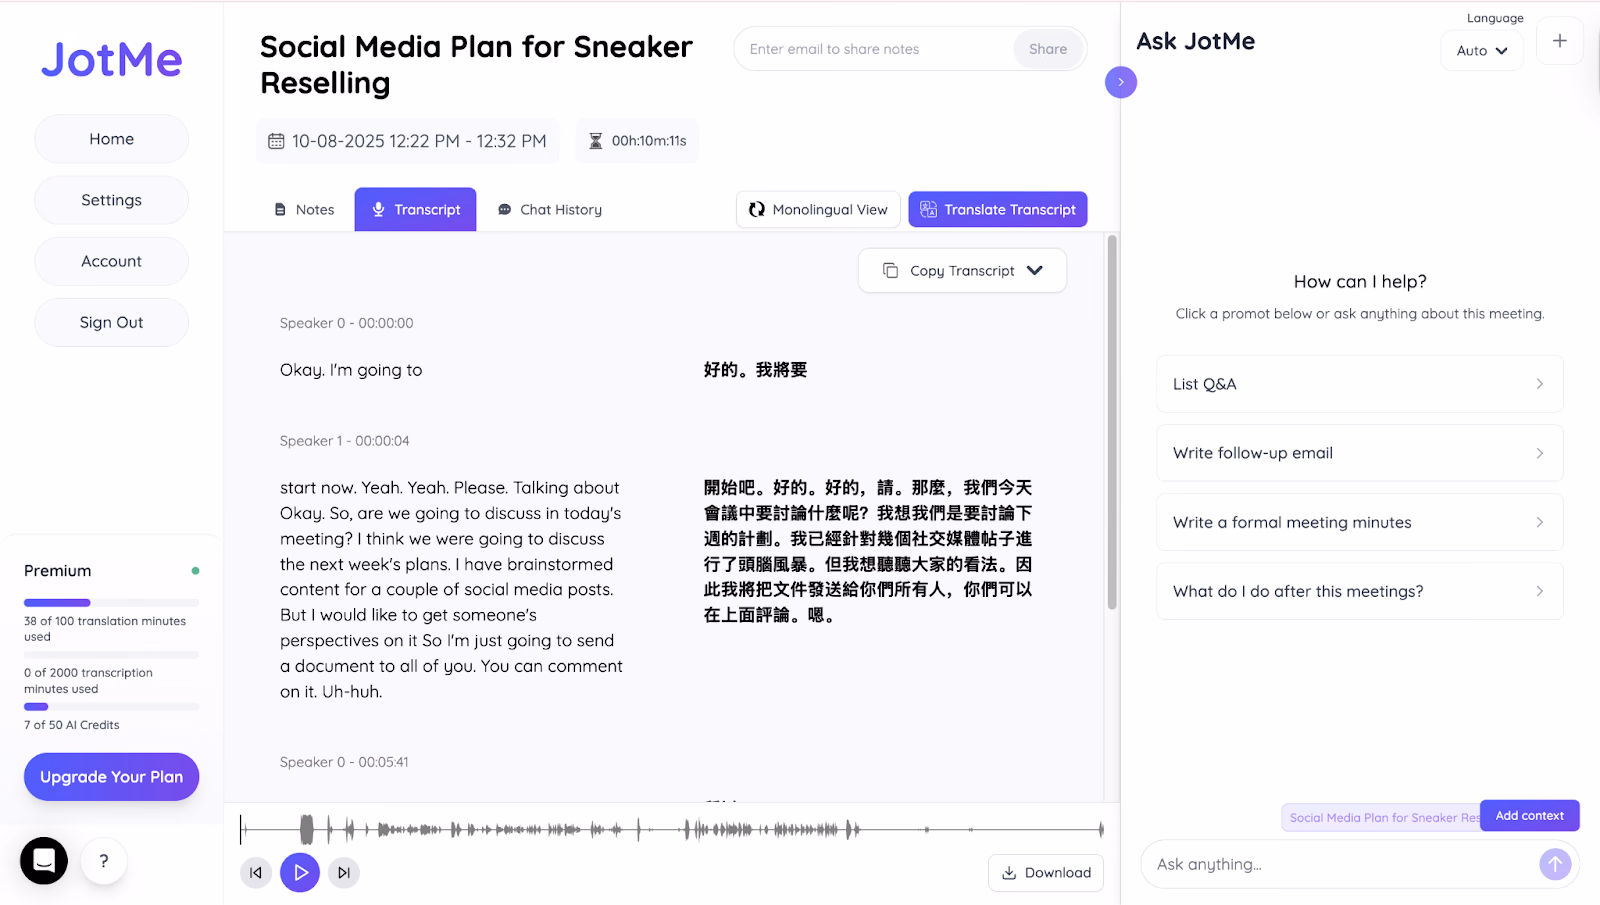Seek within the audio waveform timeline
This screenshot has height=905, width=1600.
672,829
